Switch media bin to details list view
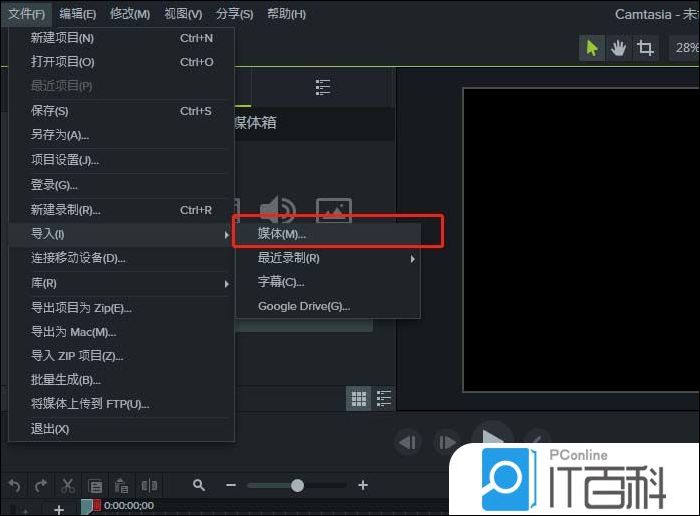Screen dimensions: 700x516 pos(383,398)
